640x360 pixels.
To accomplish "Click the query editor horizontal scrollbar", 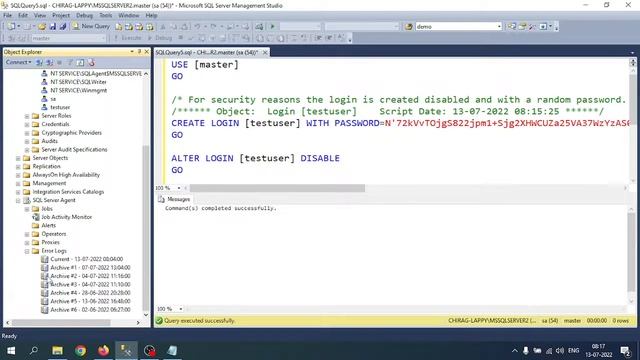I will coord(277,188).
